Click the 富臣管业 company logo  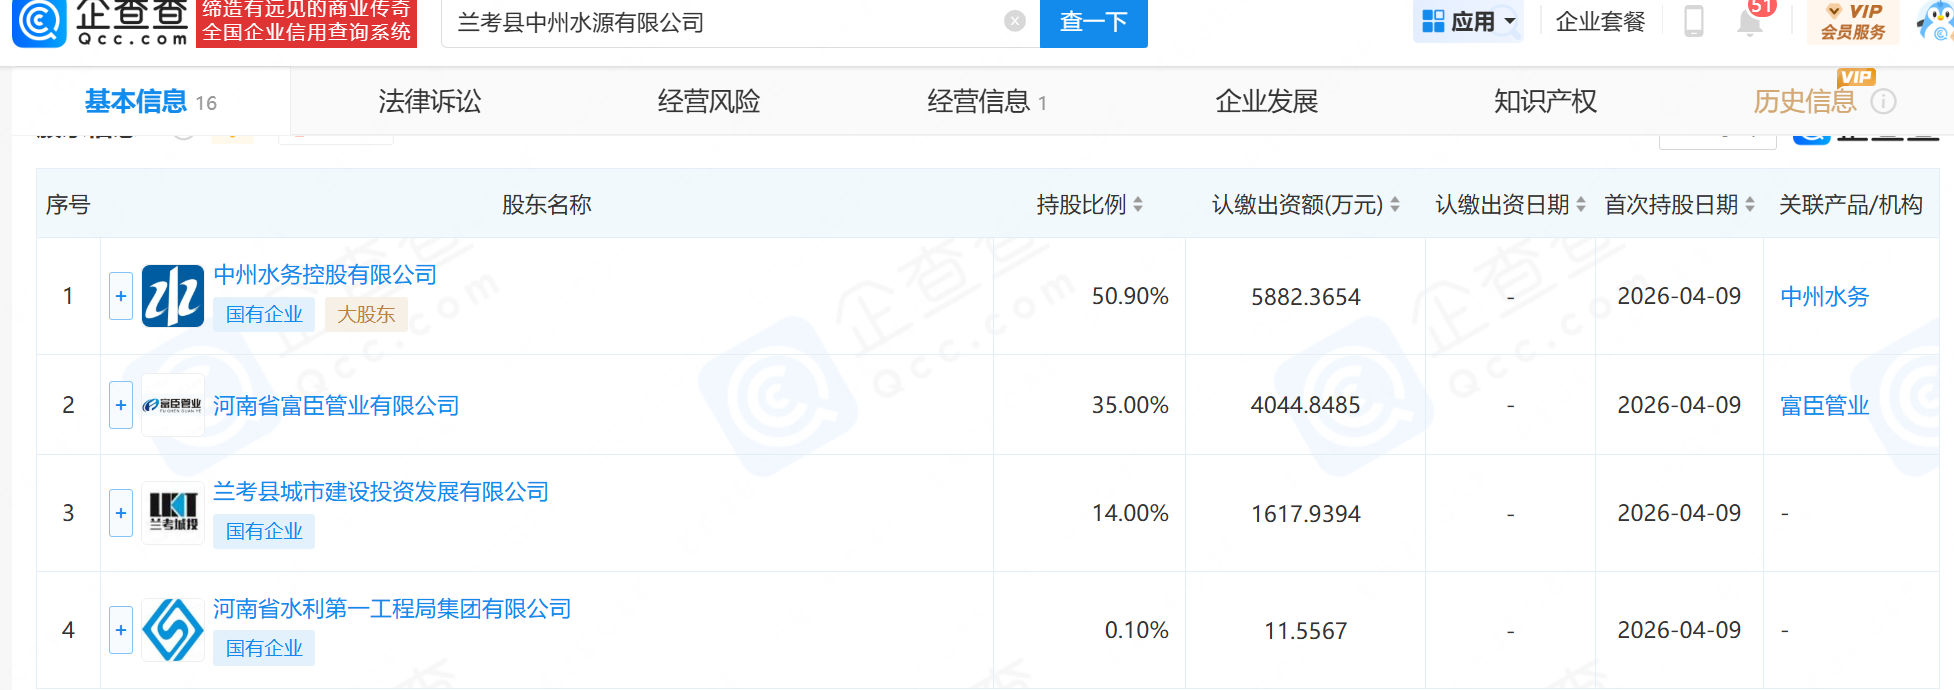173,405
